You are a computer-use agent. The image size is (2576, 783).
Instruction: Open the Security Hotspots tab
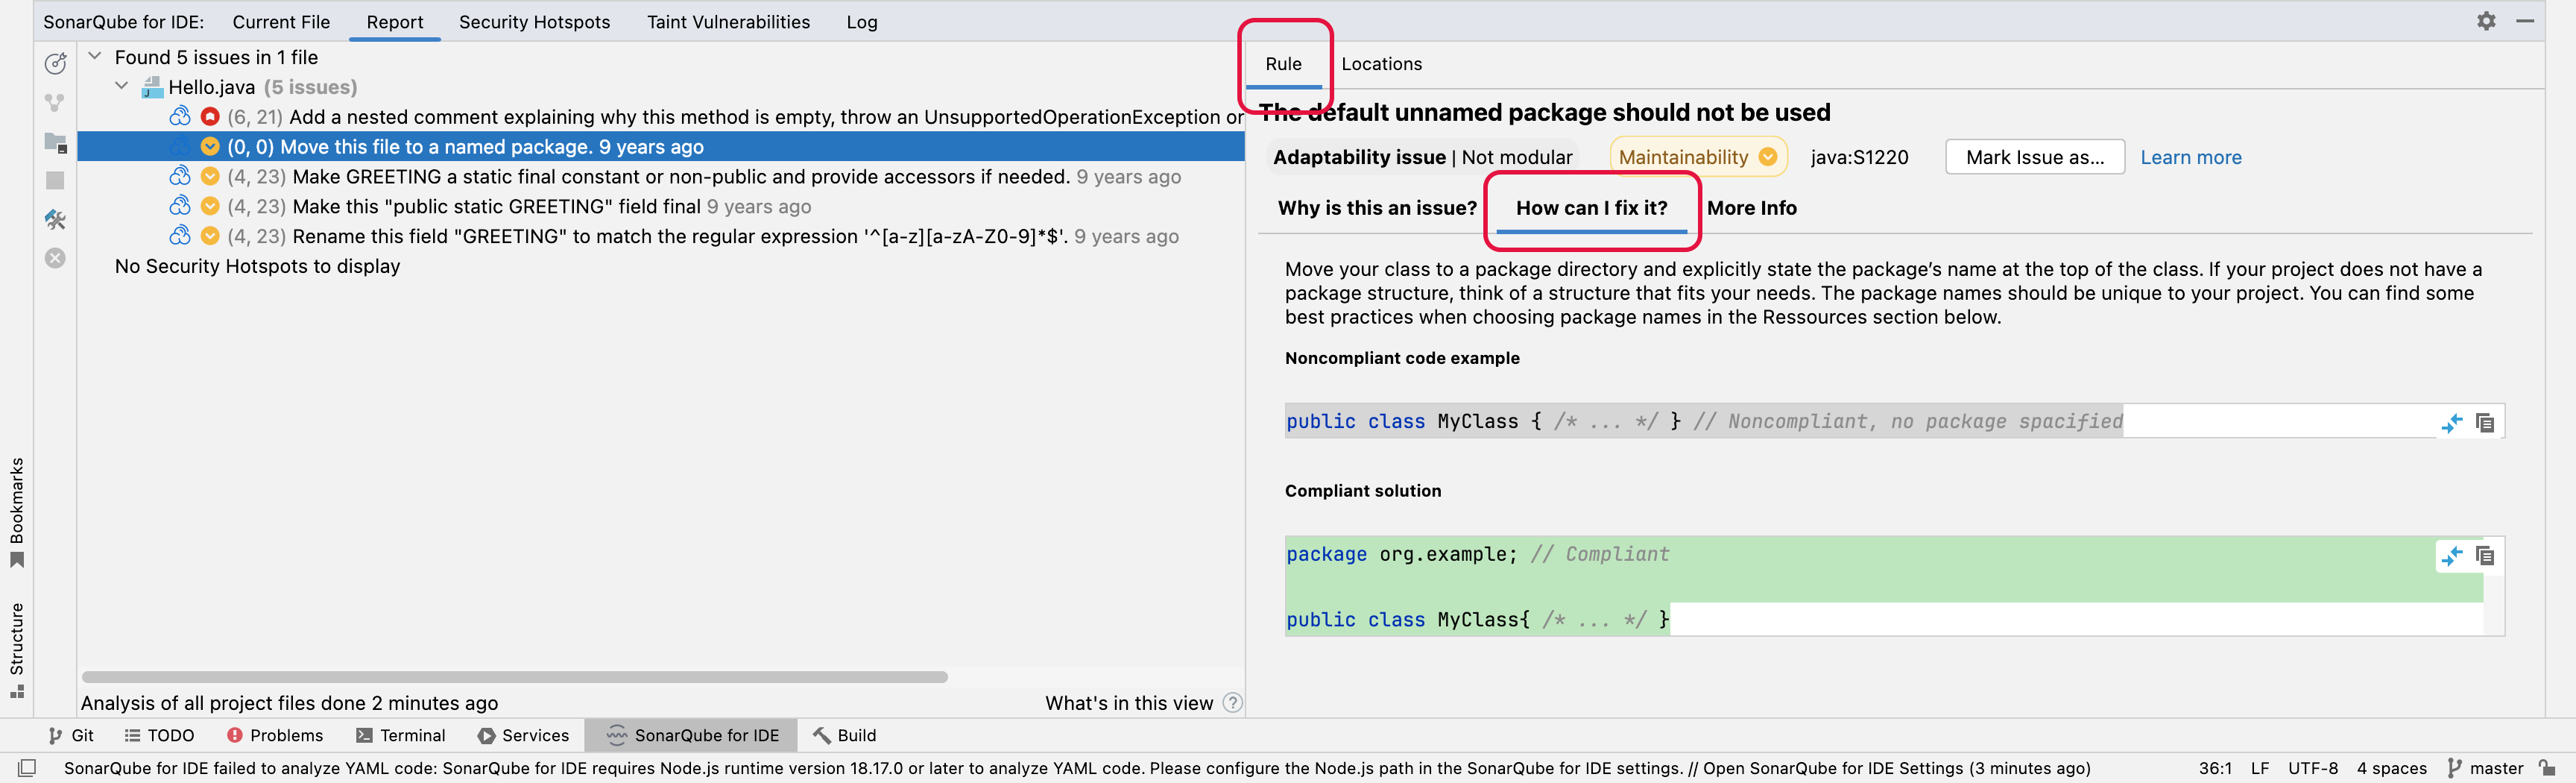click(534, 22)
